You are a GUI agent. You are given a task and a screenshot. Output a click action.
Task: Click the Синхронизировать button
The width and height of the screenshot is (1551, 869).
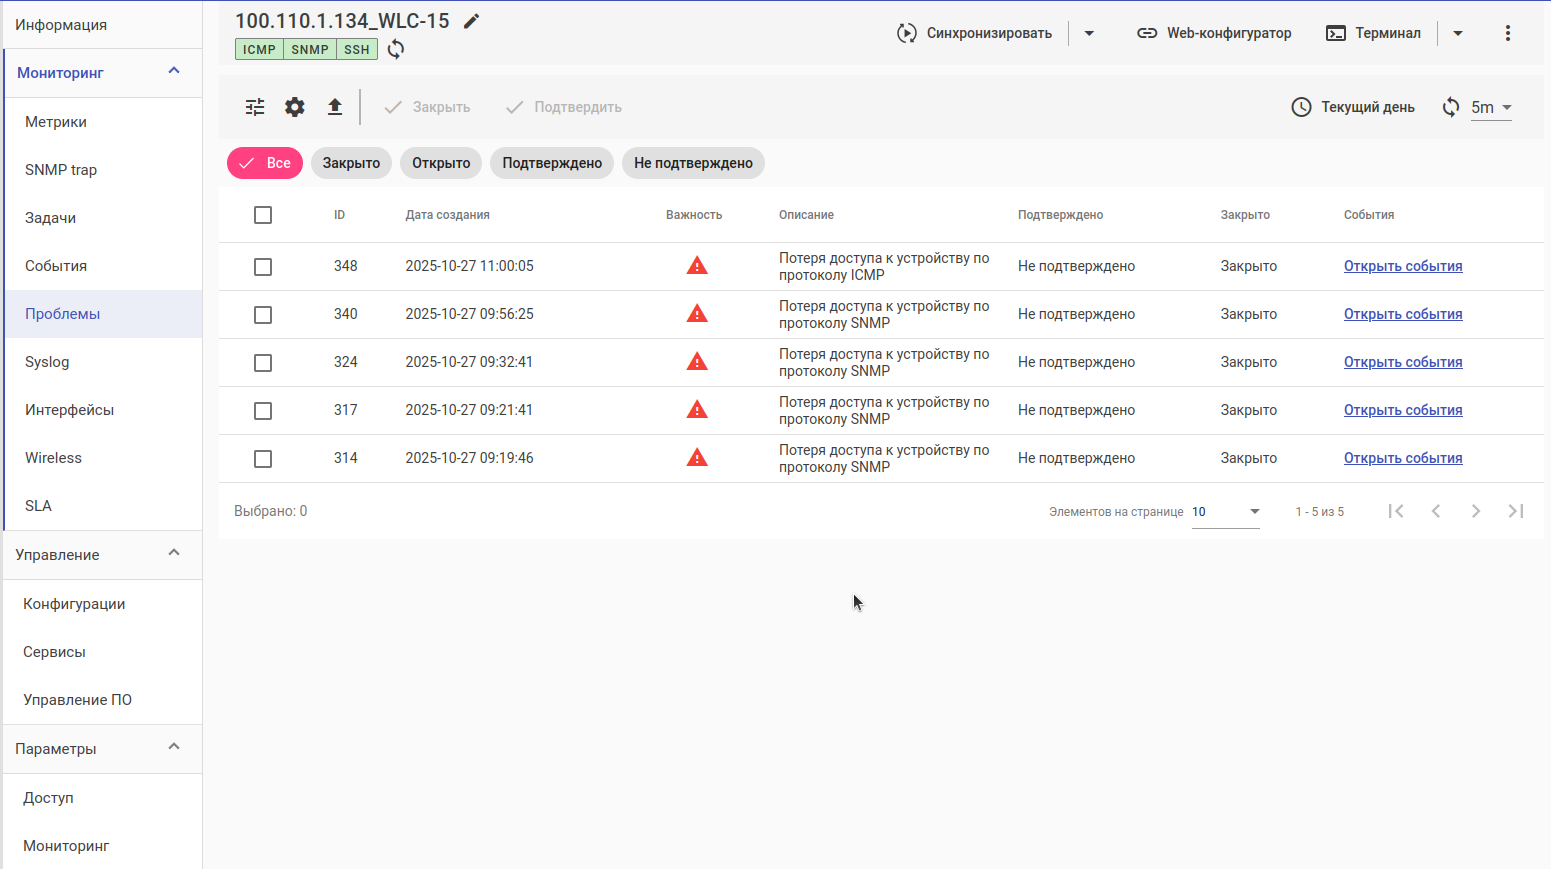pos(975,33)
